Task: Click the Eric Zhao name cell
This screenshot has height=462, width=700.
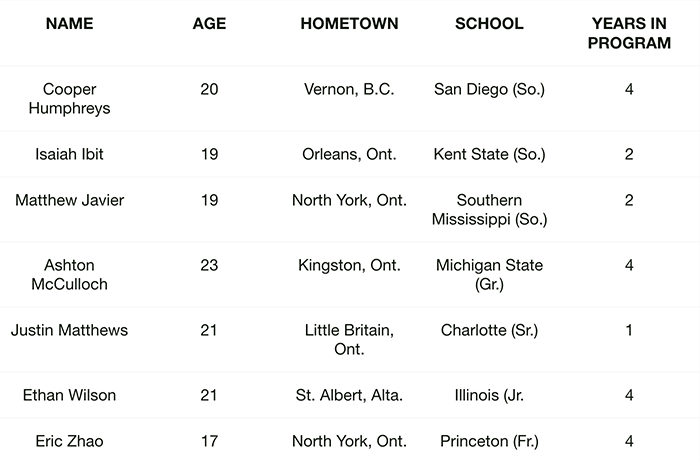Action: point(69,441)
